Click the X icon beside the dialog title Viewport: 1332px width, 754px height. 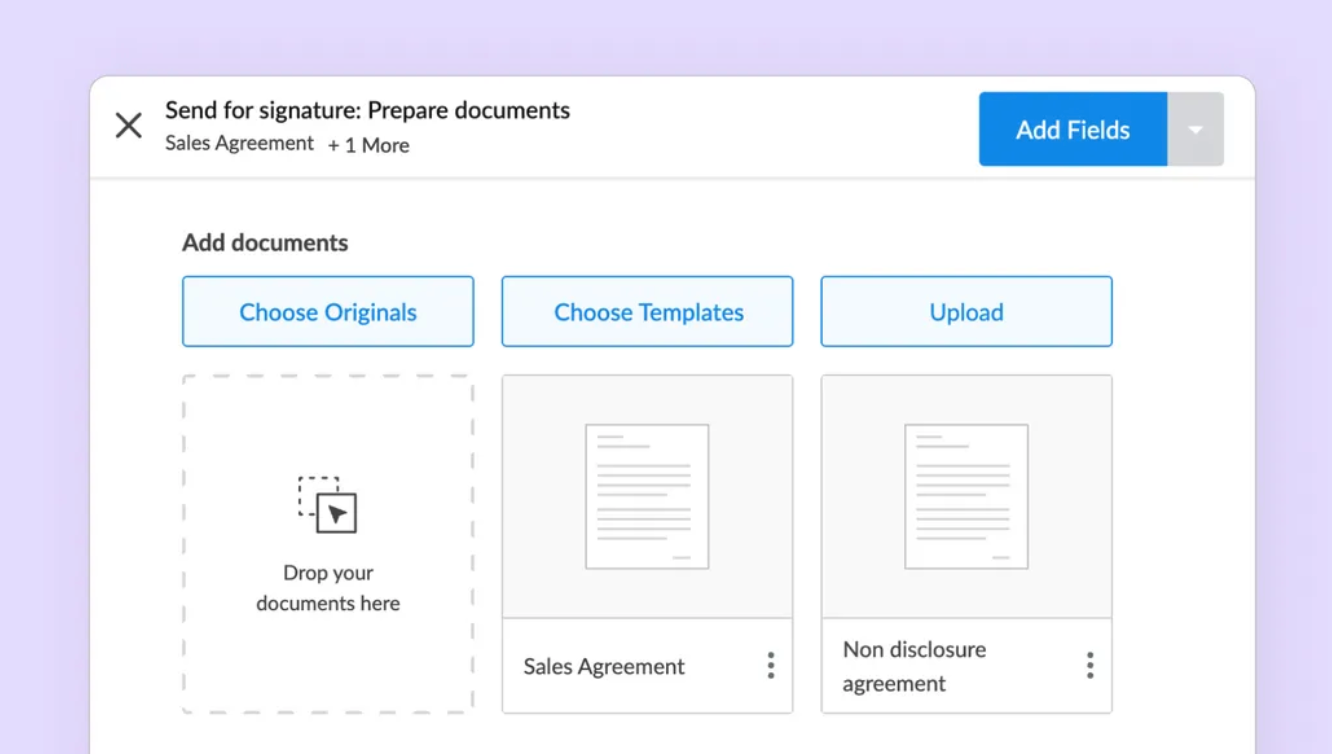tap(128, 125)
